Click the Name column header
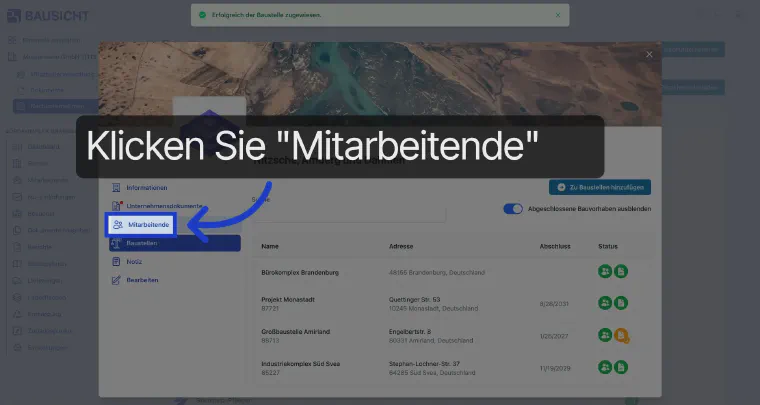 [270, 246]
